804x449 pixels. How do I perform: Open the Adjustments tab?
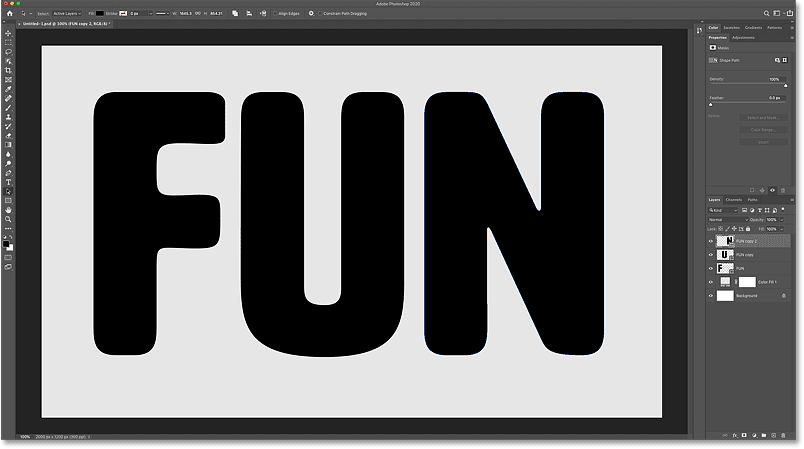744,37
